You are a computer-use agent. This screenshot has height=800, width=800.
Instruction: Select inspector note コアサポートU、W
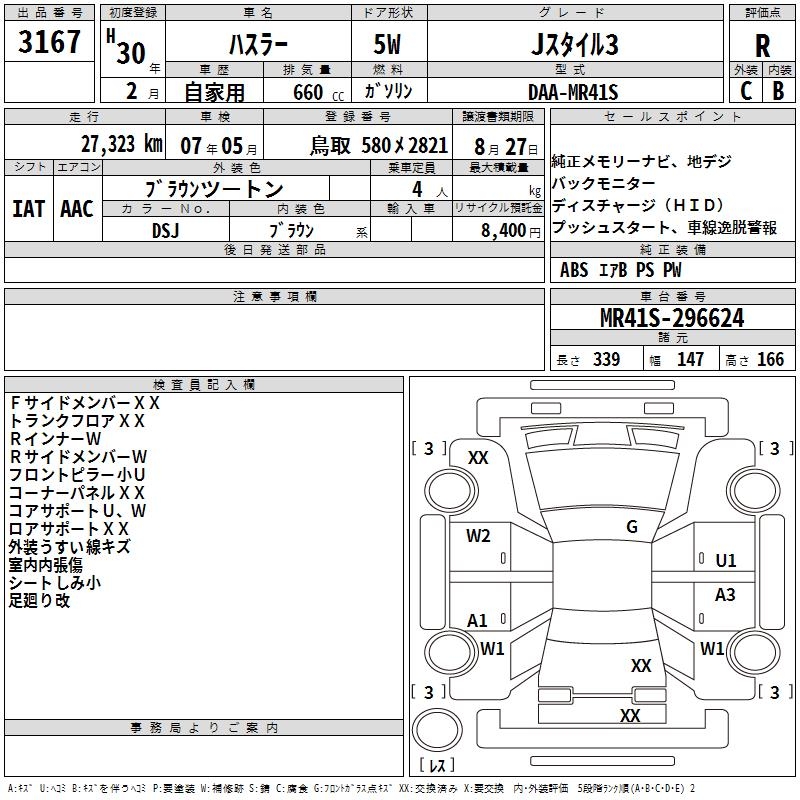coord(78,511)
